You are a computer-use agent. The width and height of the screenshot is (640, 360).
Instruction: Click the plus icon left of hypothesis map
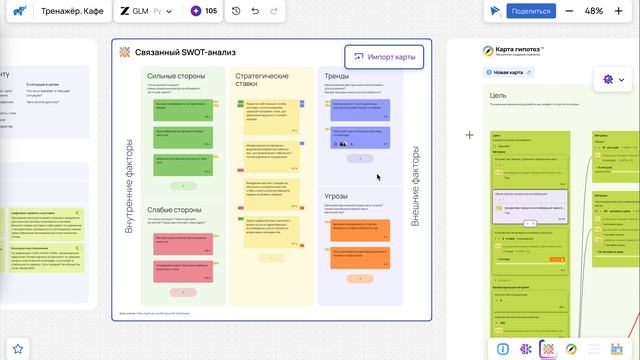[x=469, y=135]
